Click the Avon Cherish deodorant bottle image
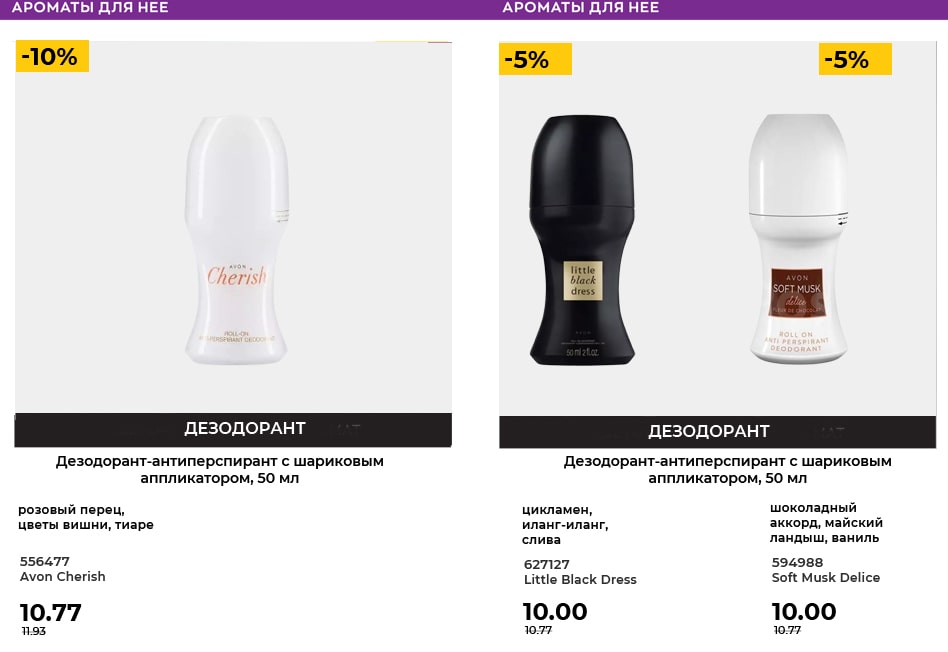The height and width of the screenshot is (652, 948). pos(236,241)
